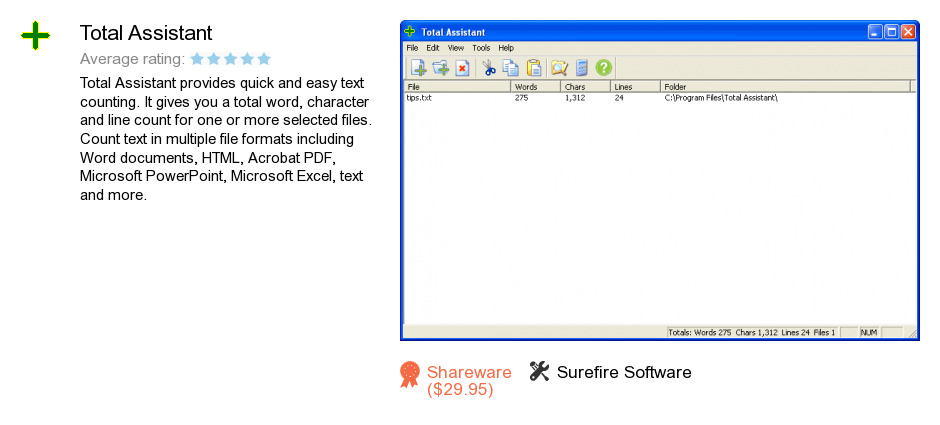Click the folder search magnifier icon
Viewport: 940px width, 425px height.
point(559,68)
